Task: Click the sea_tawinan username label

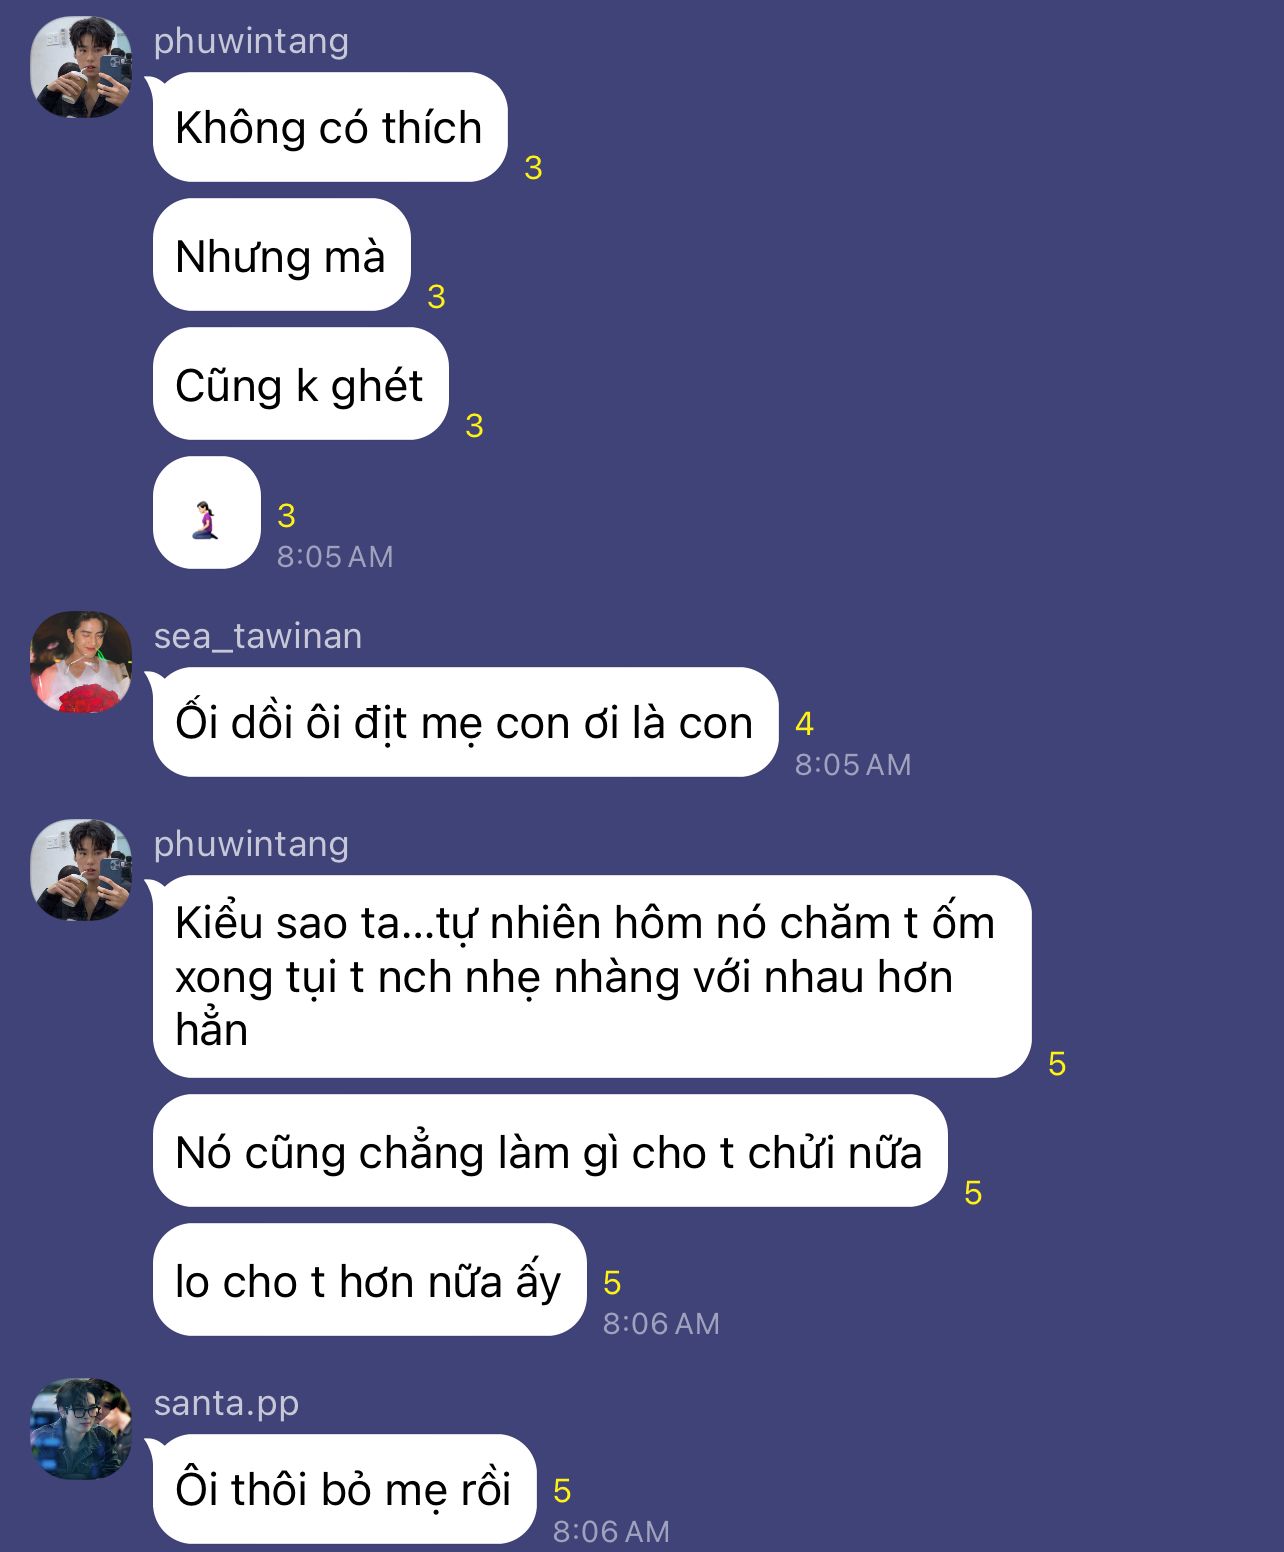Action: click(258, 636)
